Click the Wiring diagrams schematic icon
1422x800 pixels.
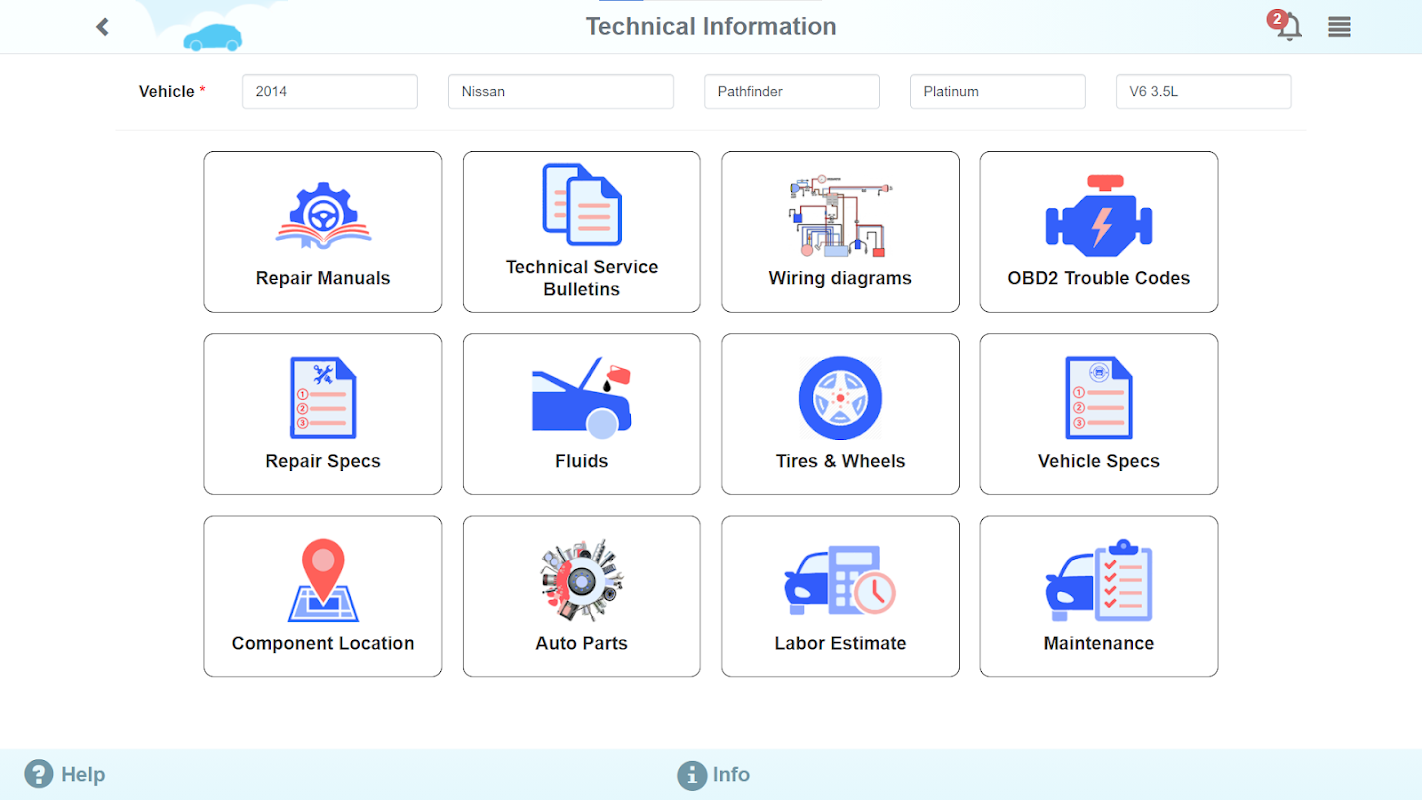840,216
